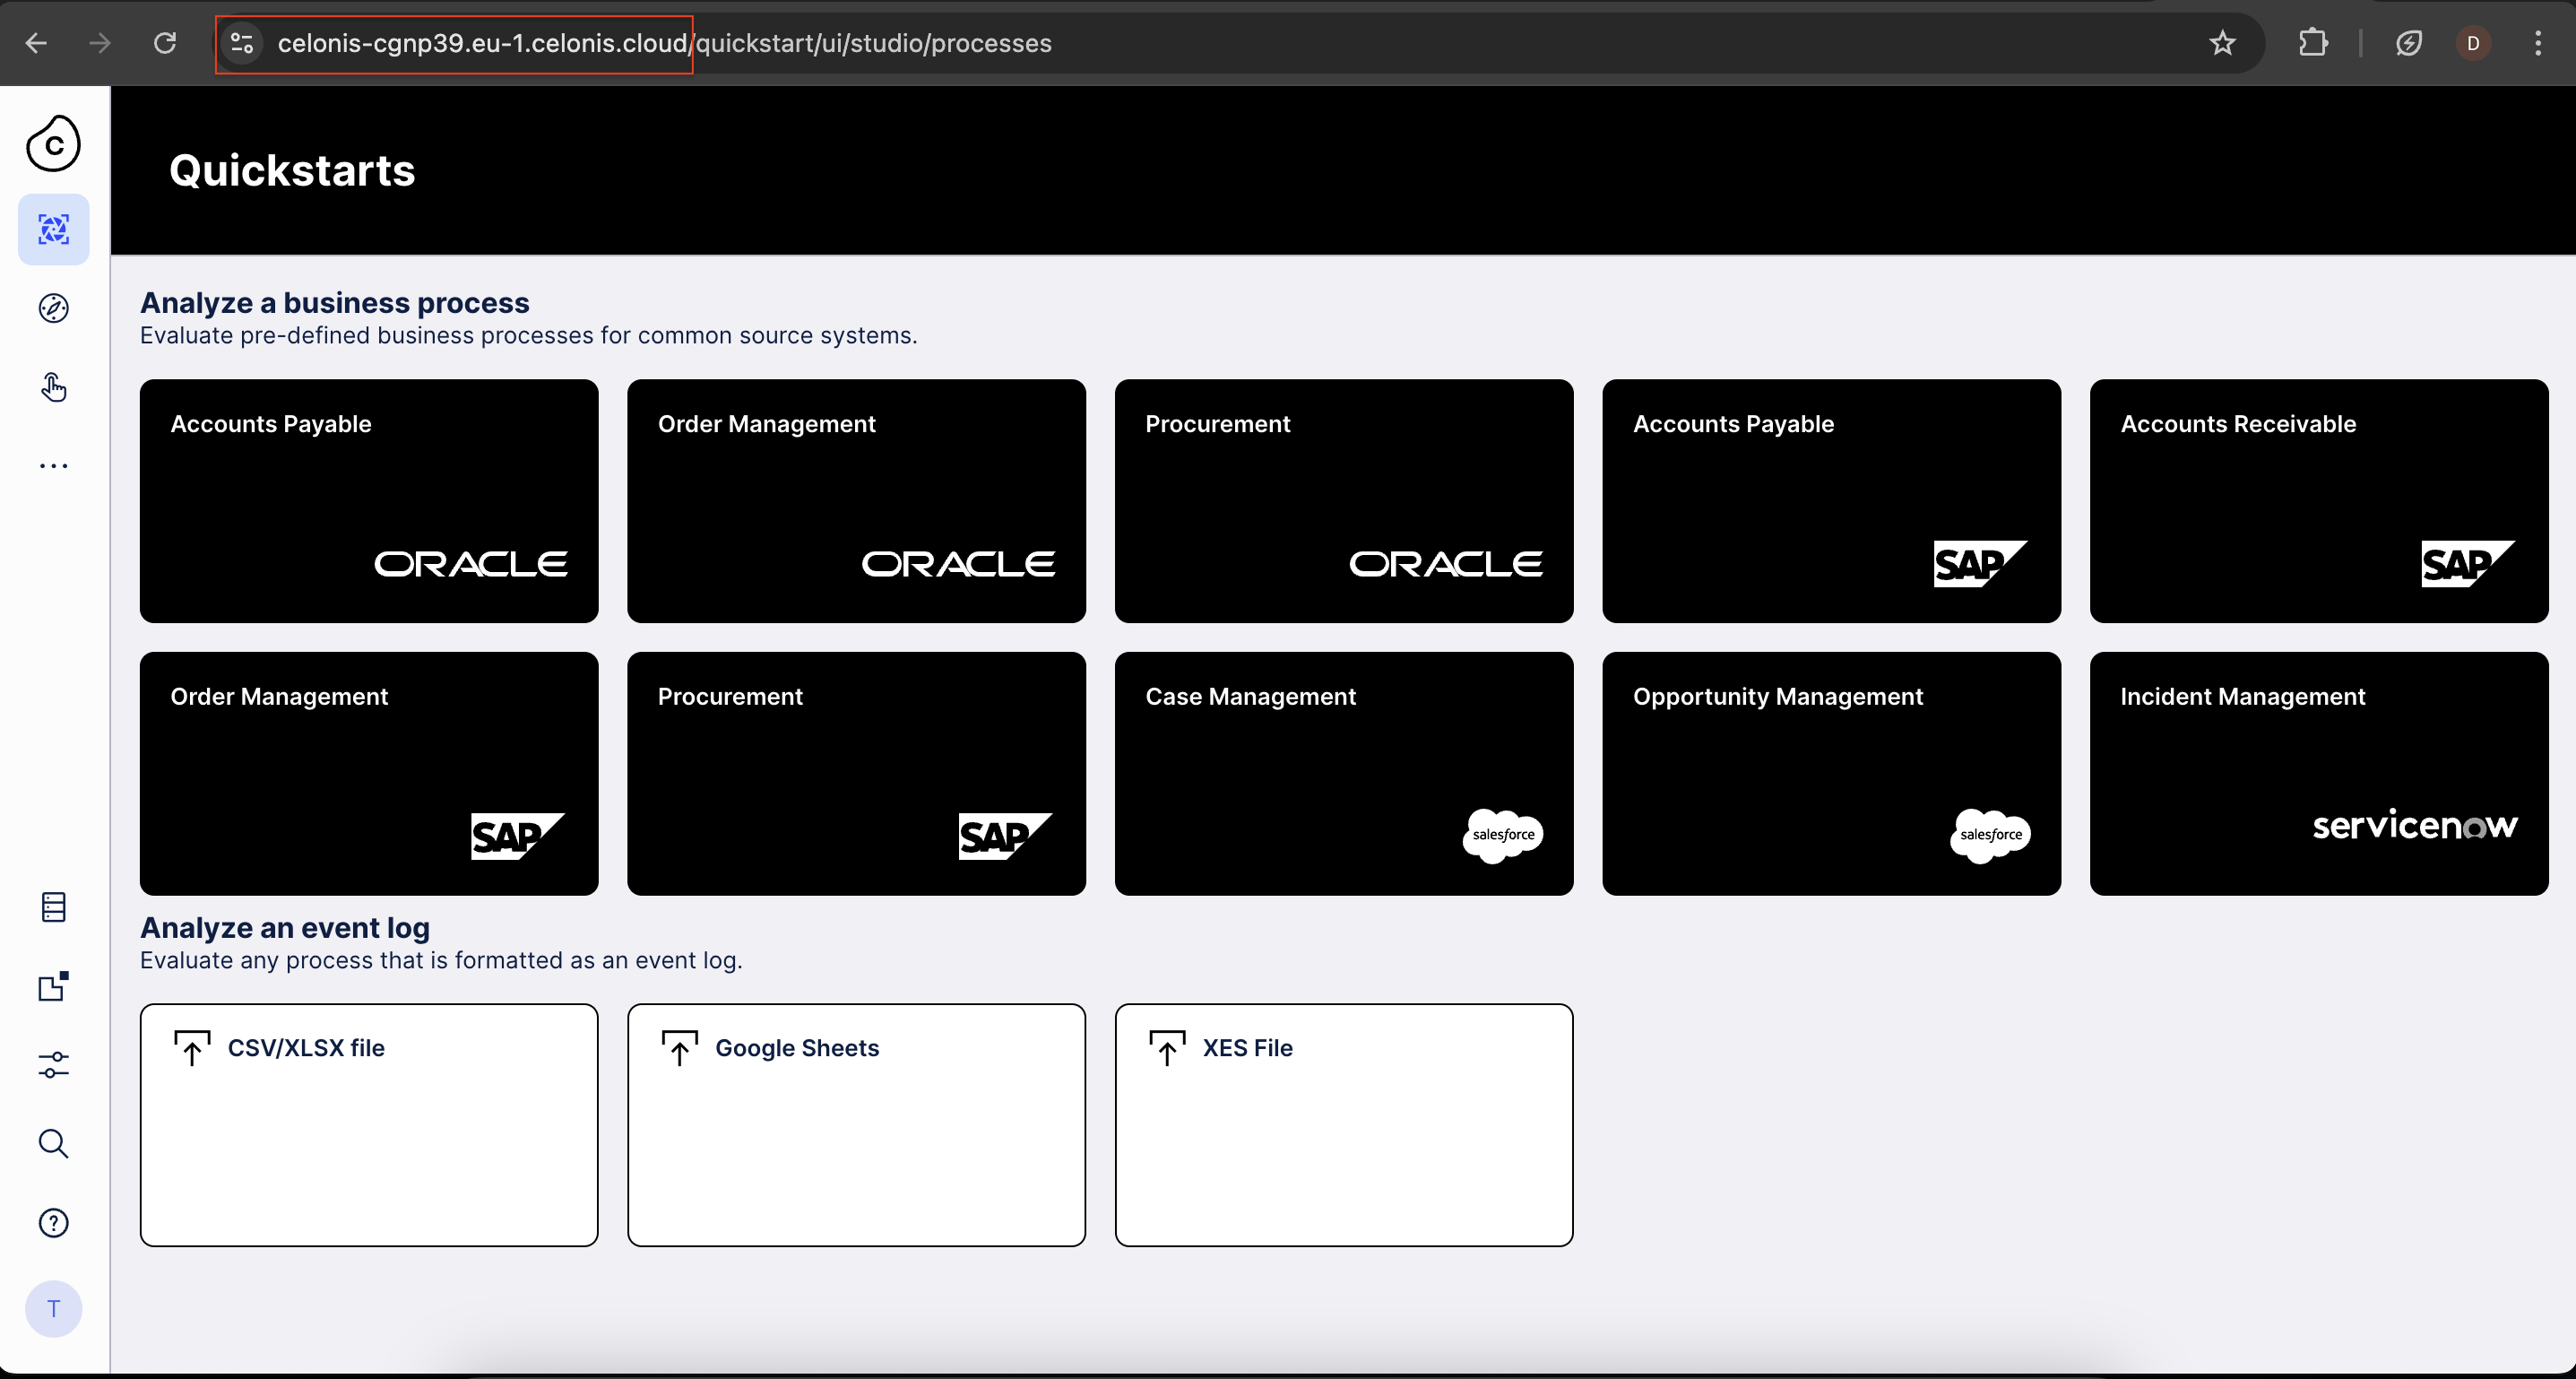Click the browser forward arrow
Image resolution: width=2576 pixels, height=1379 pixels.
click(x=100, y=43)
